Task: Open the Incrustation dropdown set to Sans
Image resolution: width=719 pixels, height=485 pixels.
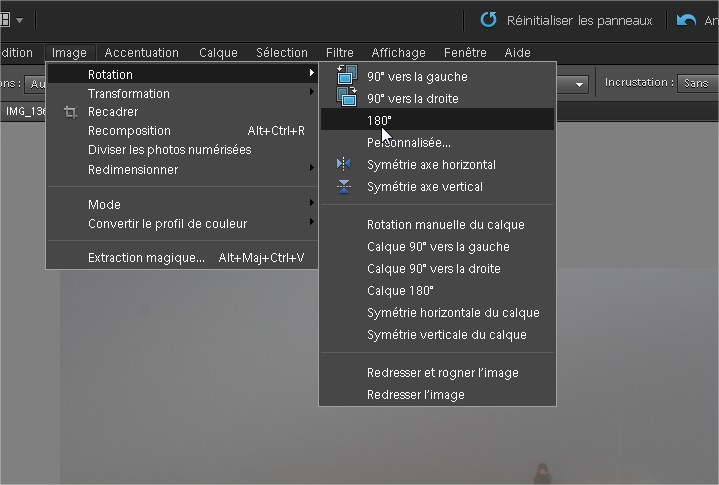Action: (696, 84)
